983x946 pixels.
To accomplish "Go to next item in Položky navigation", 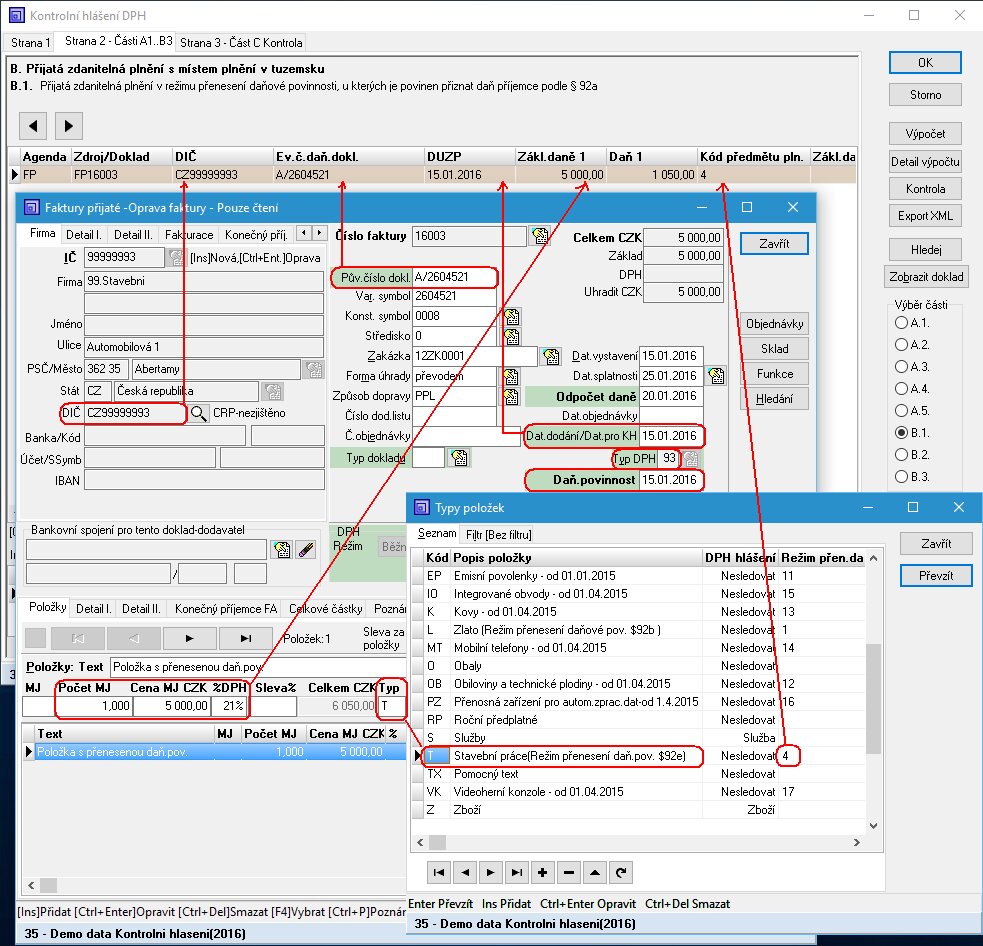I will pos(189,638).
